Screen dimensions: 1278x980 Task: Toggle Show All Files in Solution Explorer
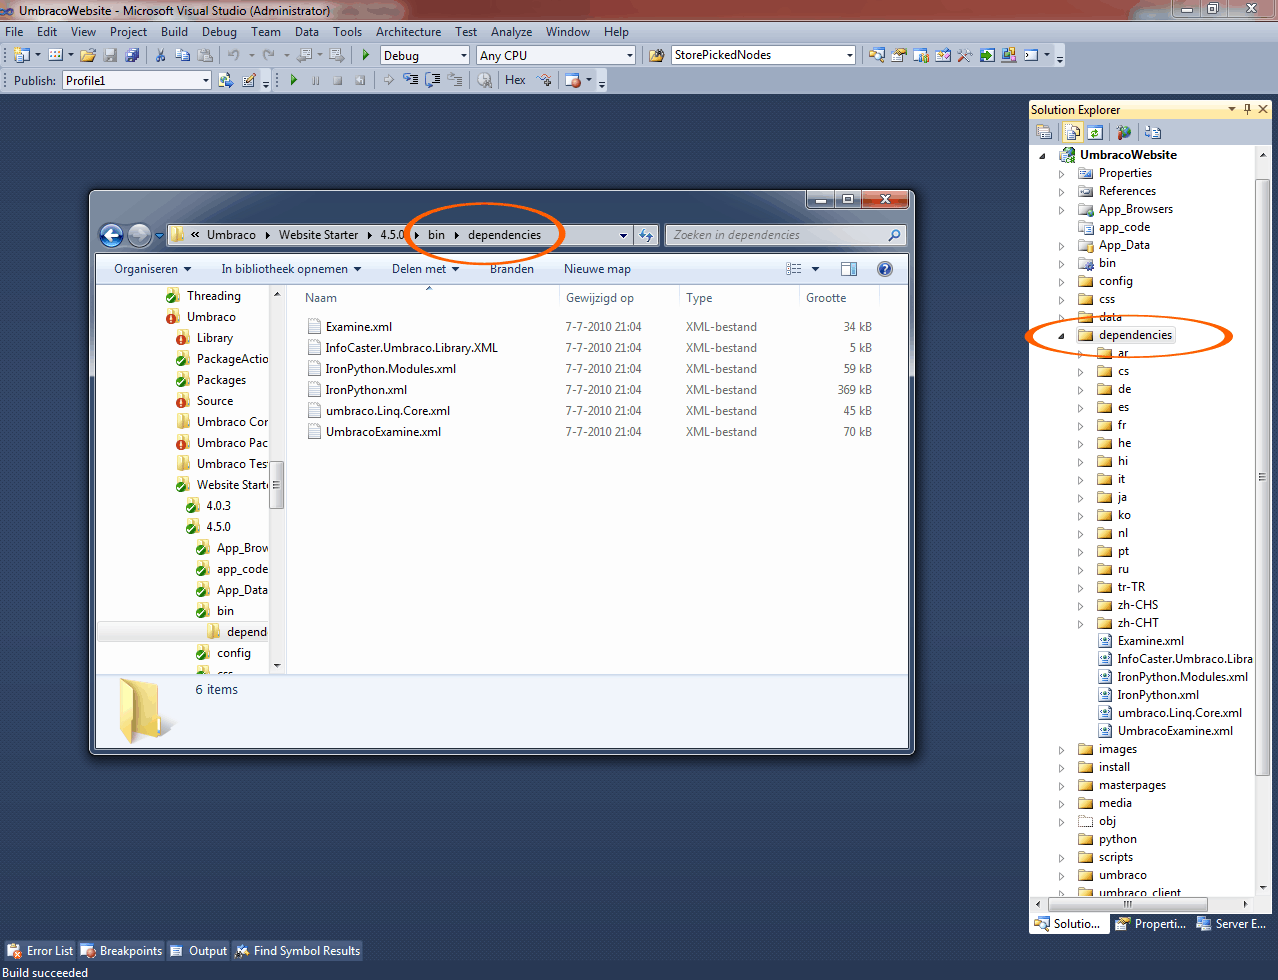(1073, 132)
